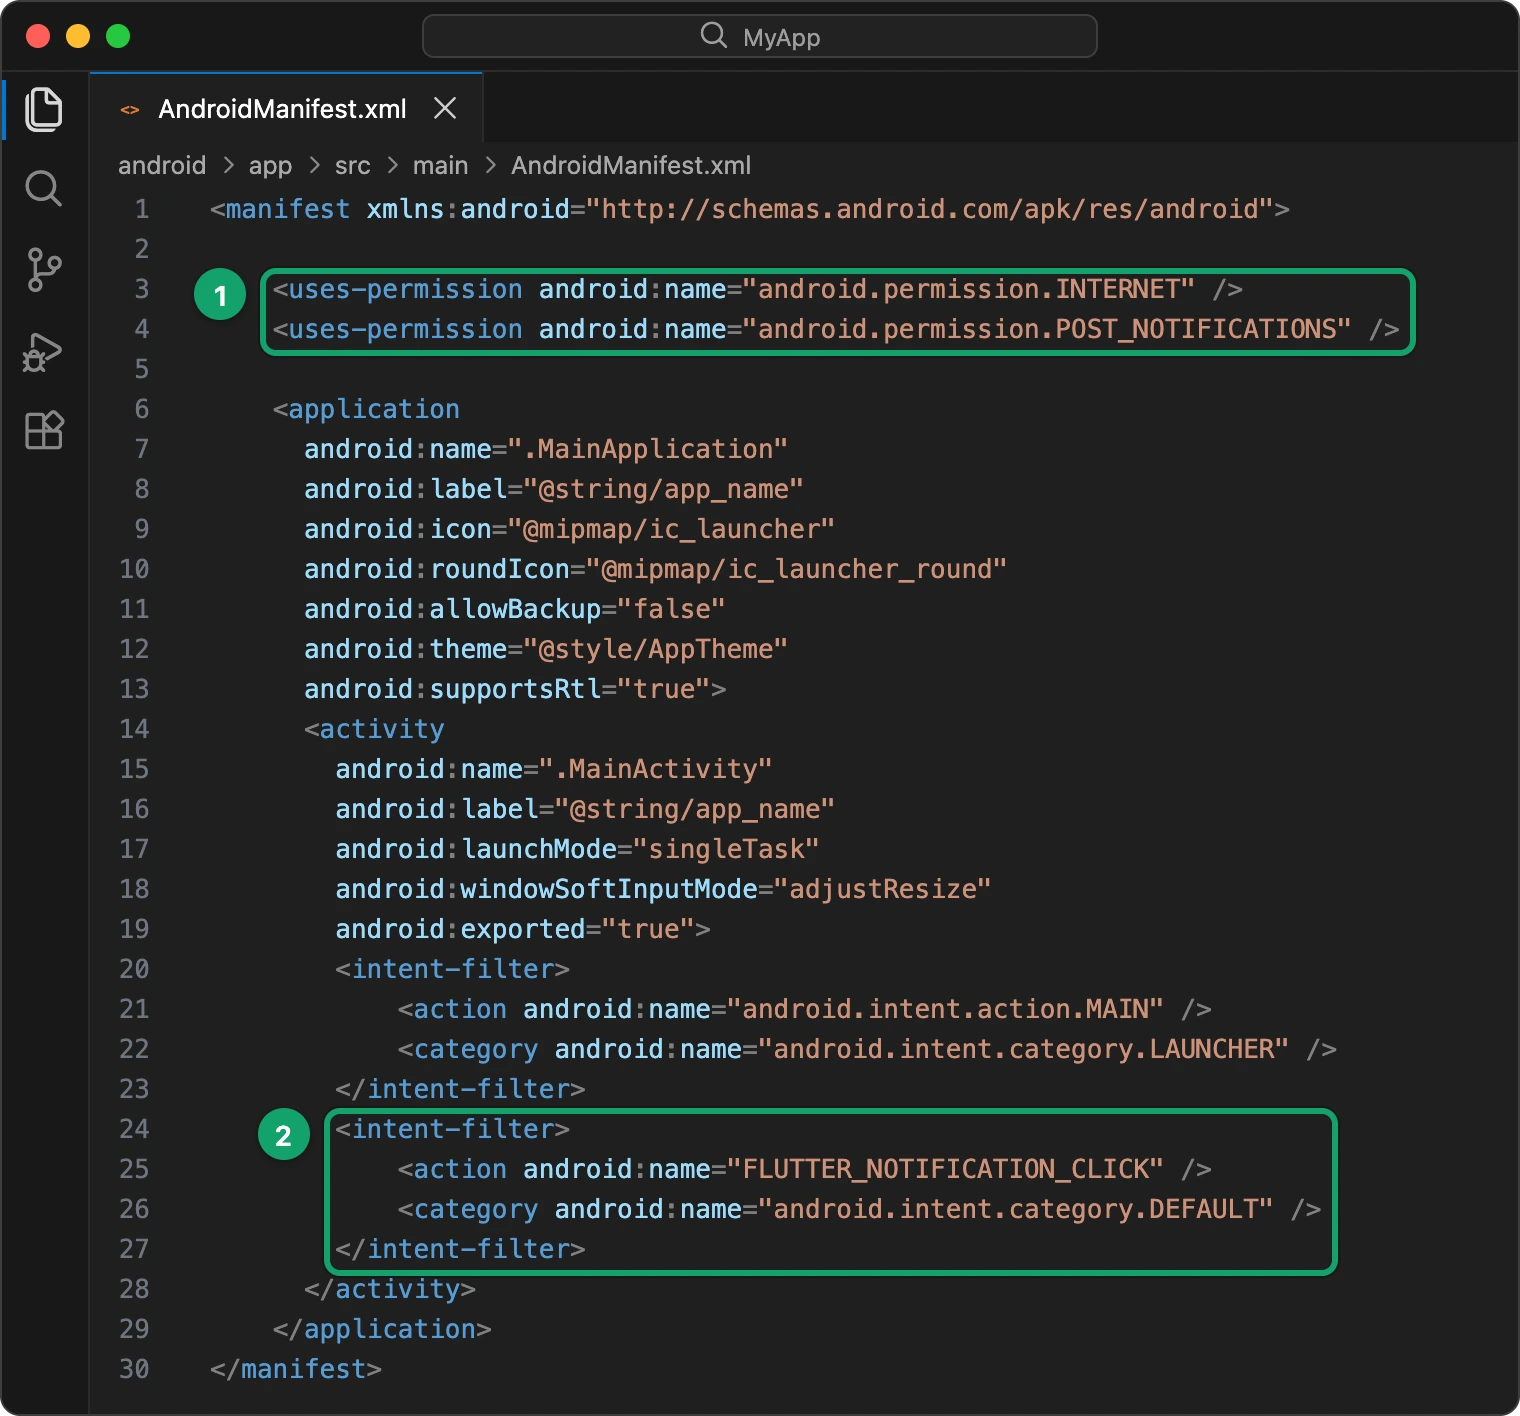Click line number 20 in the gutter
This screenshot has width=1520, height=1416.
click(x=134, y=969)
